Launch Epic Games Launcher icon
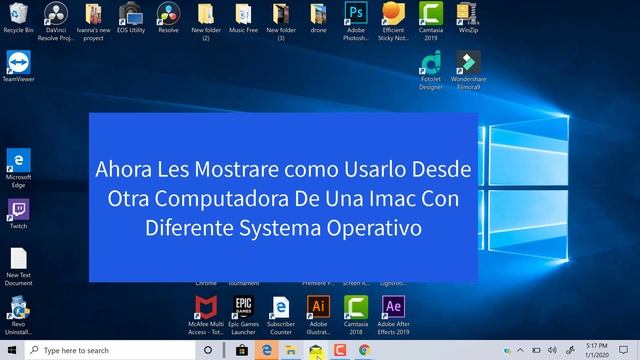 (x=243, y=315)
